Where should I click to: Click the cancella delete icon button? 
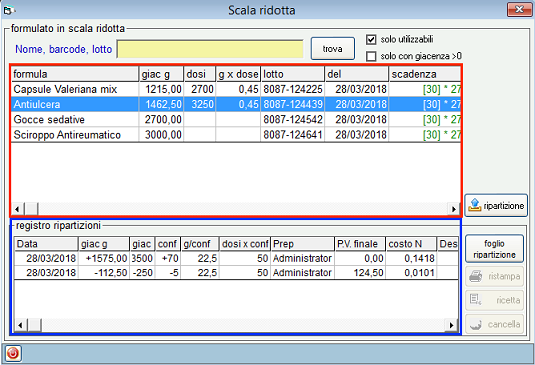494,324
